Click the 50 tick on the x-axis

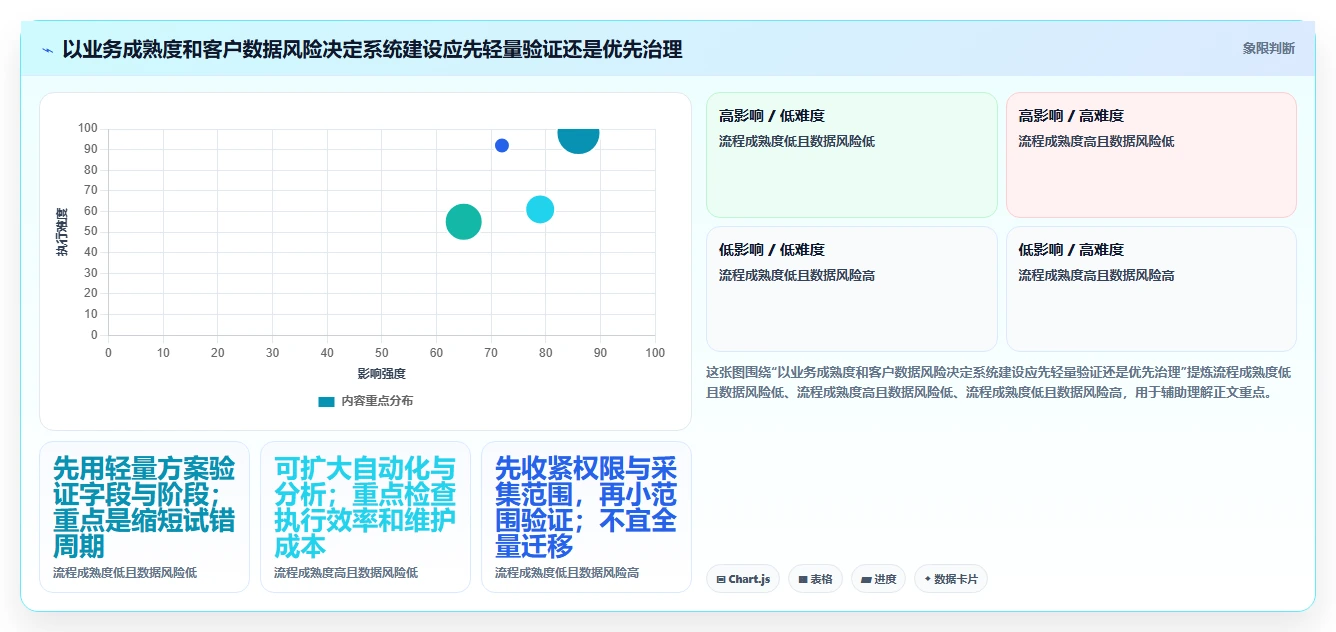click(x=382, y=352)
